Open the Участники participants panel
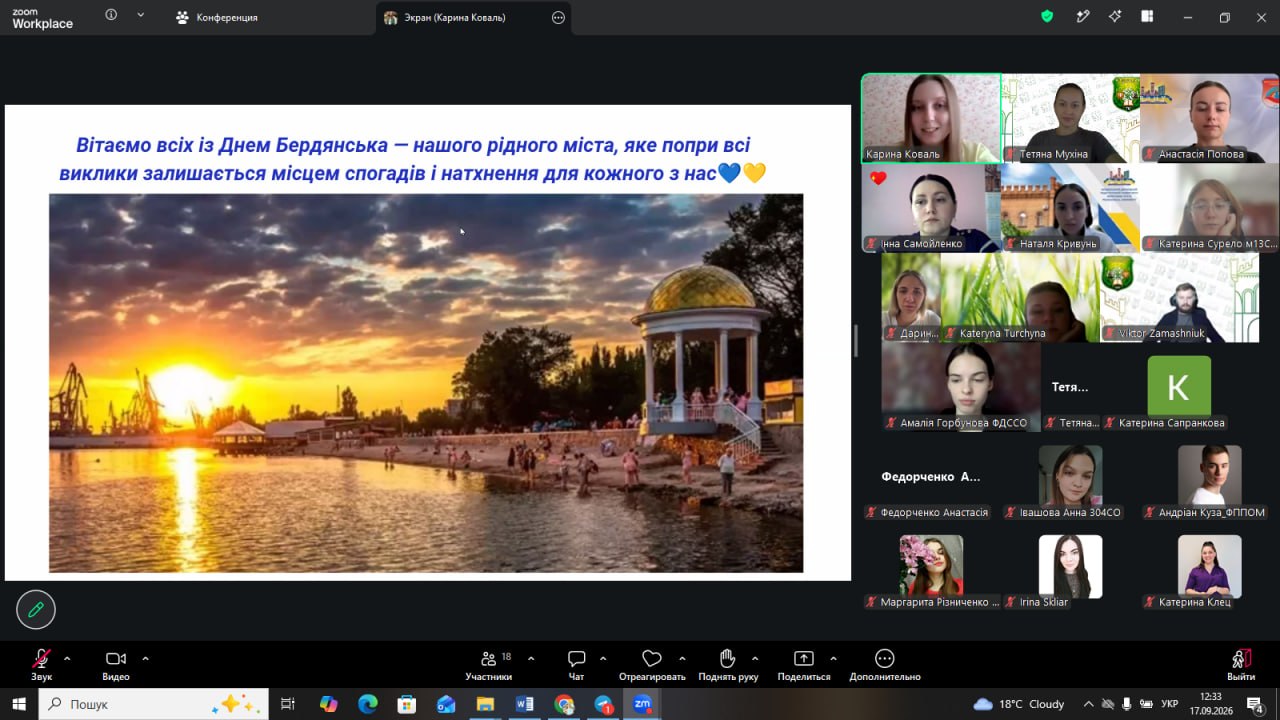Viewport: 1280px width, 720px height. (489, 666)
